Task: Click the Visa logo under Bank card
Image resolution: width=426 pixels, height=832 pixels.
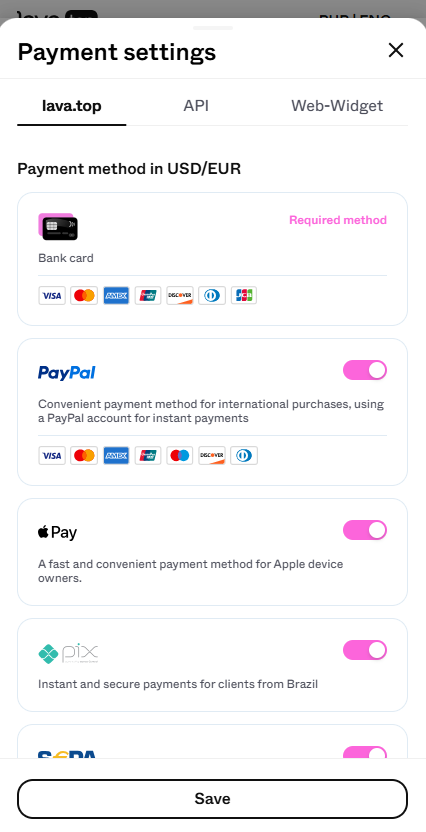Action: pyautogui.click(x=52, y=296)
